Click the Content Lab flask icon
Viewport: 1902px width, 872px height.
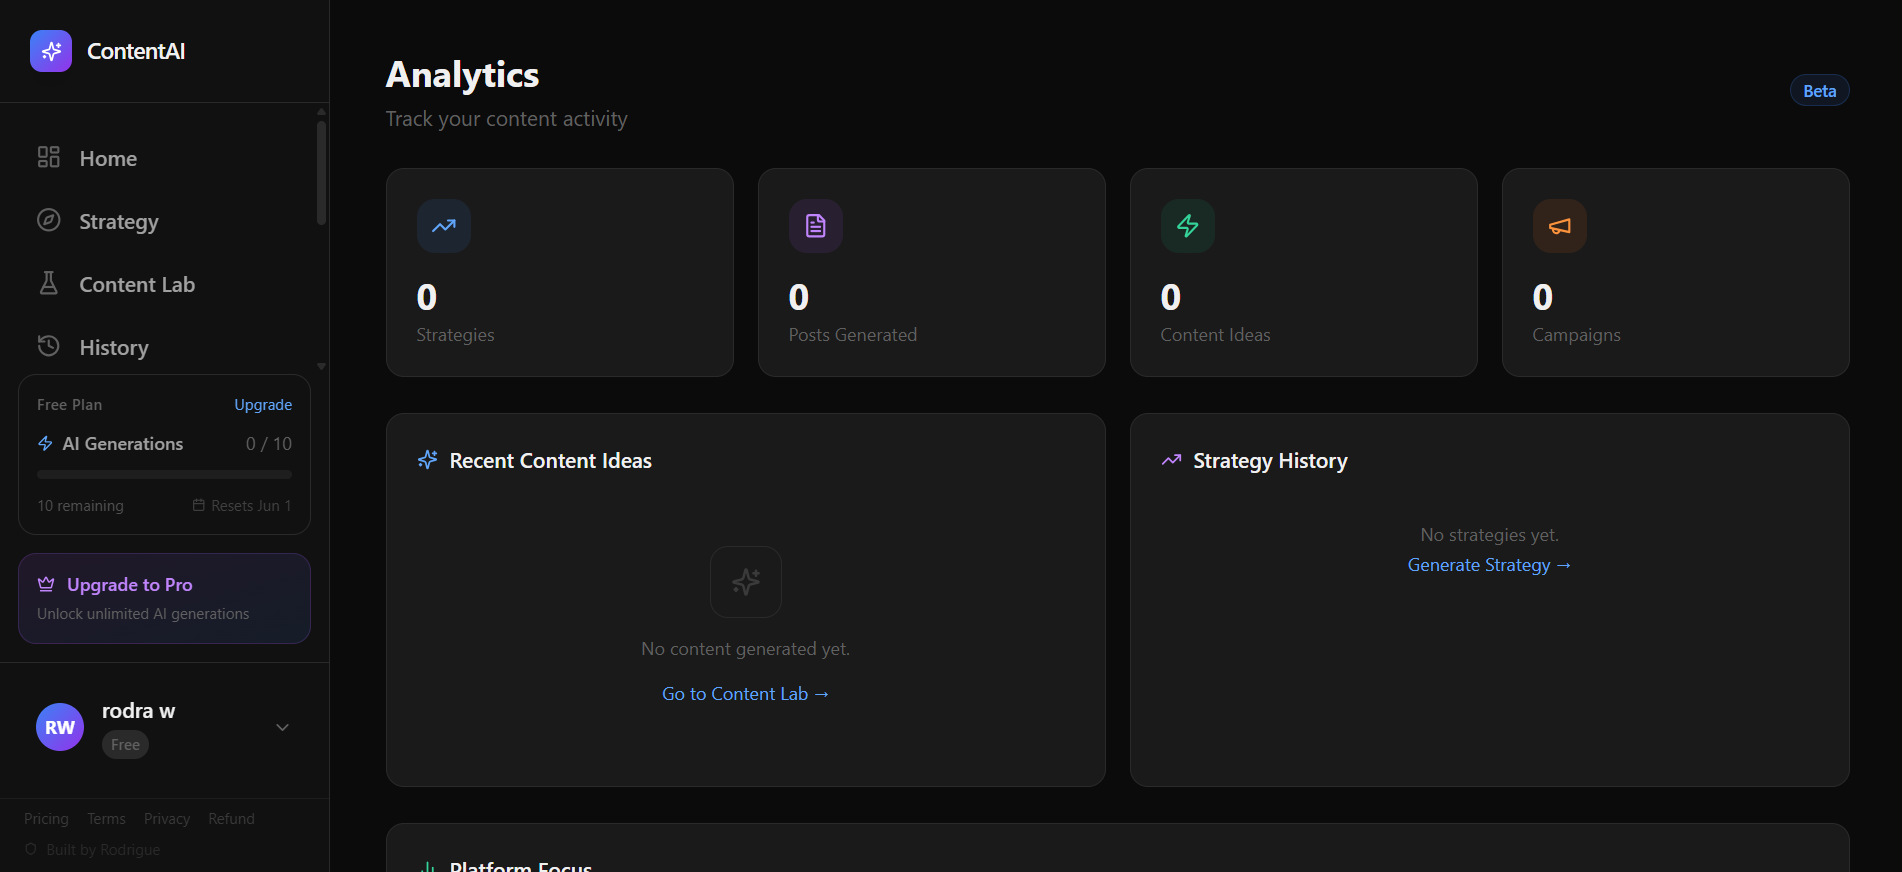[x=49, y=283]
